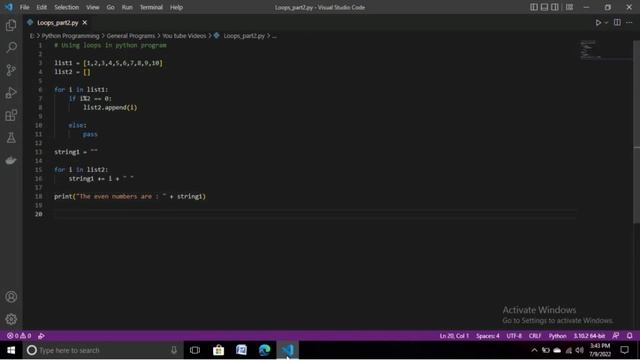Click the editor vertical scrollbar
The image size is (640, 360).
click(x=636, y=131)
